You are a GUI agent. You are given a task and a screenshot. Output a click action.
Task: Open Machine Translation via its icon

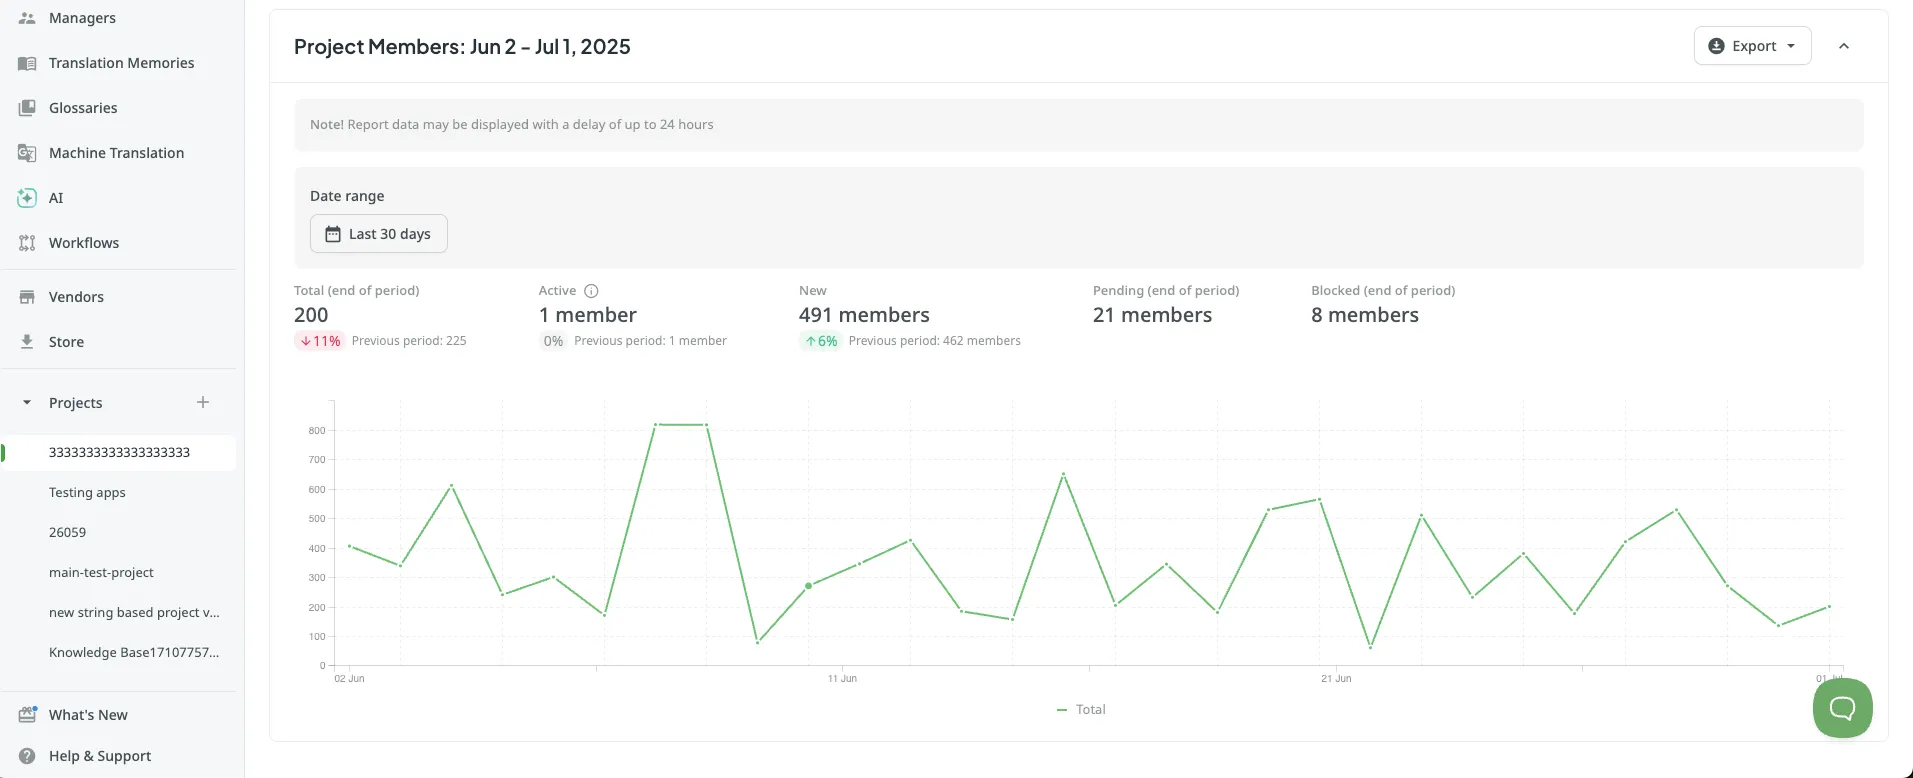[x=27, y=153]
